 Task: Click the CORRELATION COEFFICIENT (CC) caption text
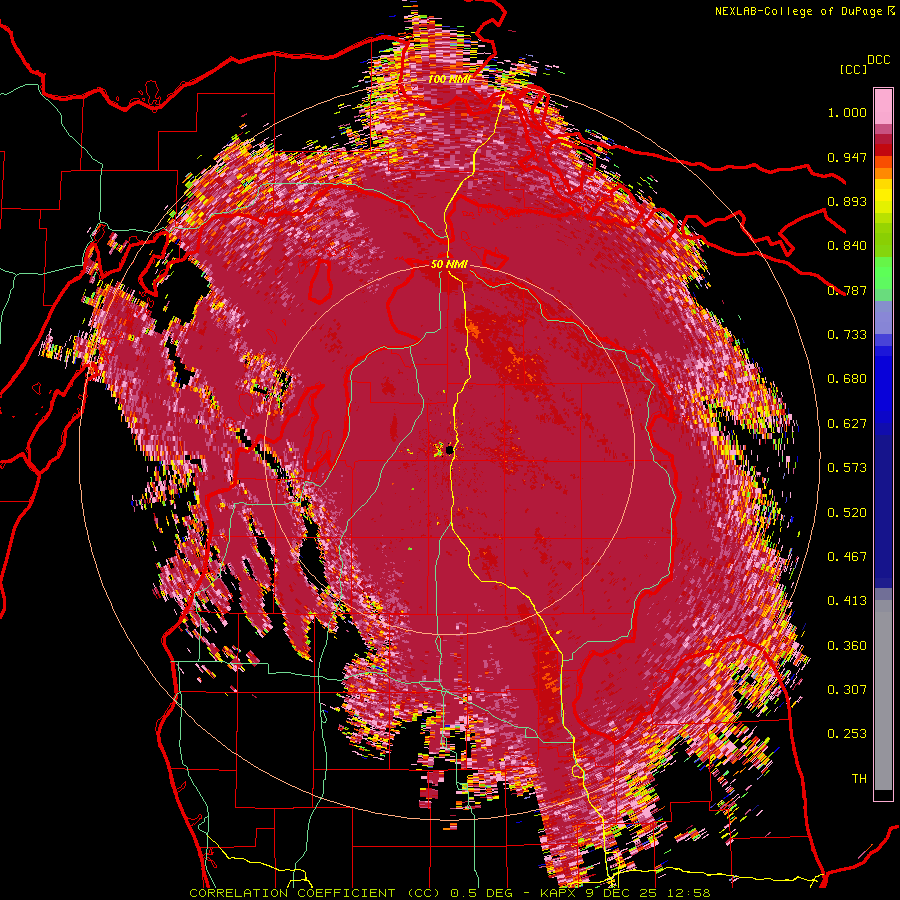coord(314,893)
